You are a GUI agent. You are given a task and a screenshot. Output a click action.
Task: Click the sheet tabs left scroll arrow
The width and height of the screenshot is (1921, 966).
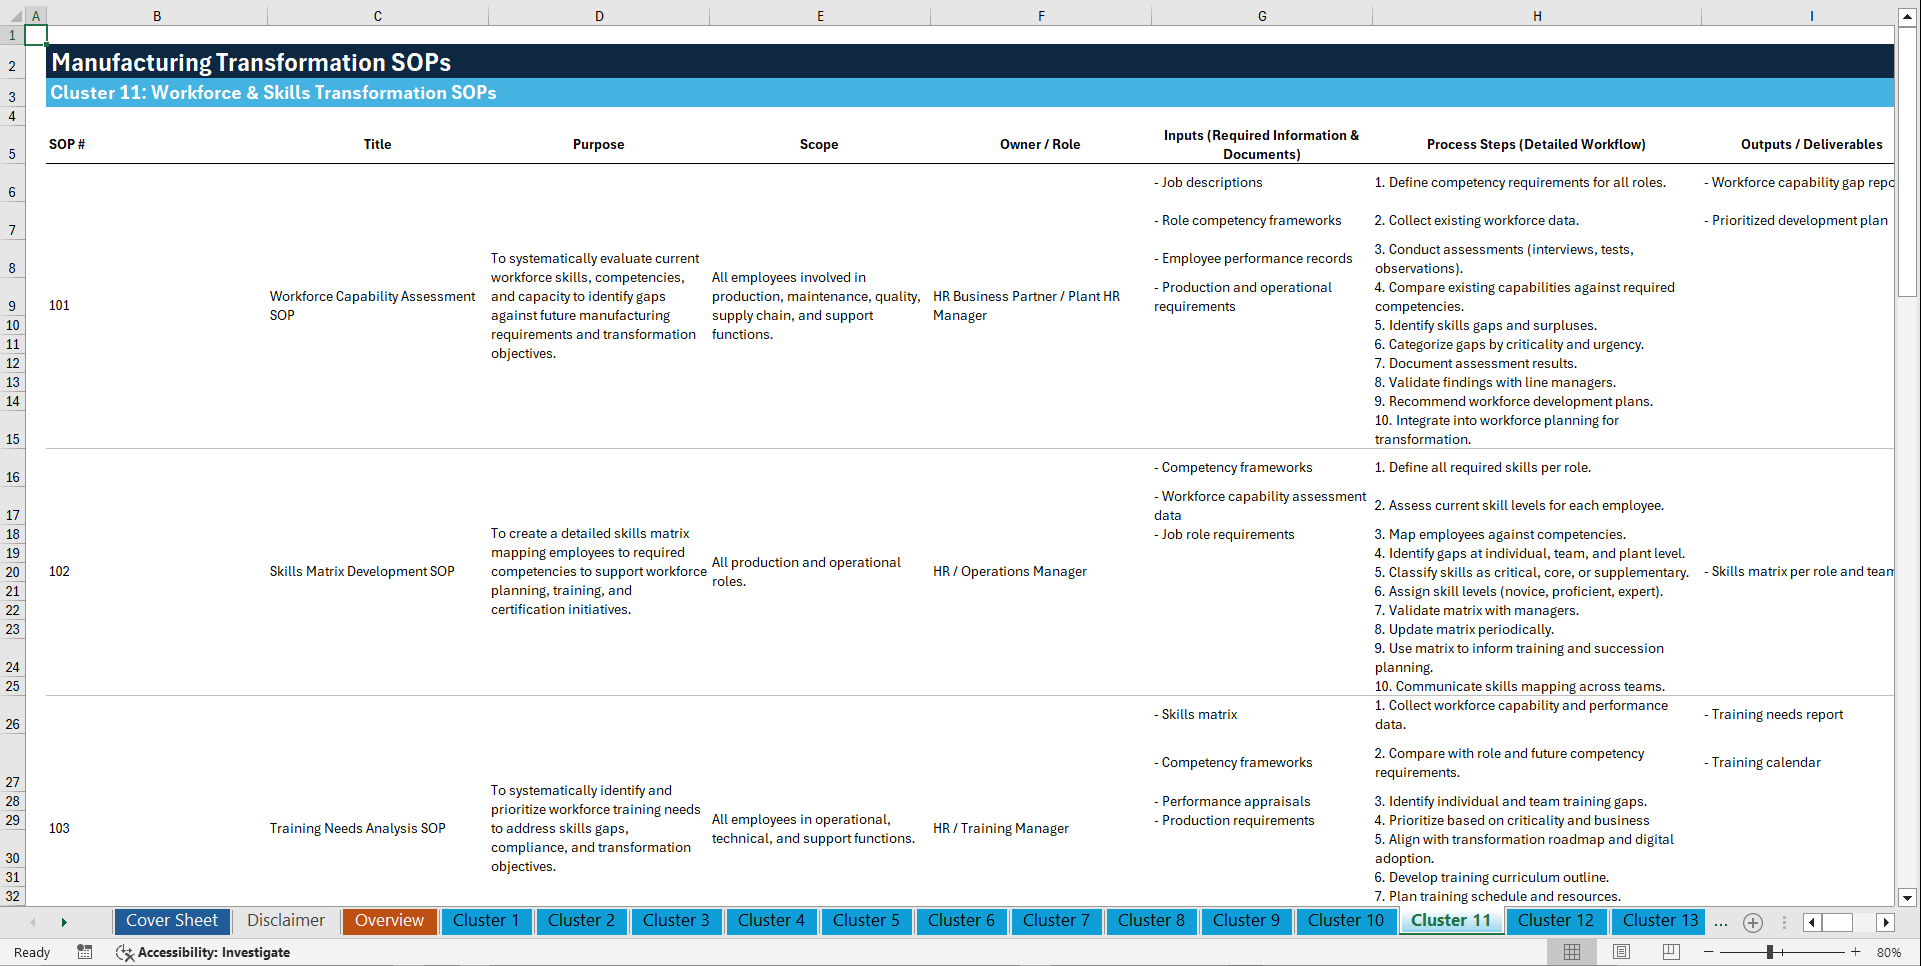[x=33, y=922]
